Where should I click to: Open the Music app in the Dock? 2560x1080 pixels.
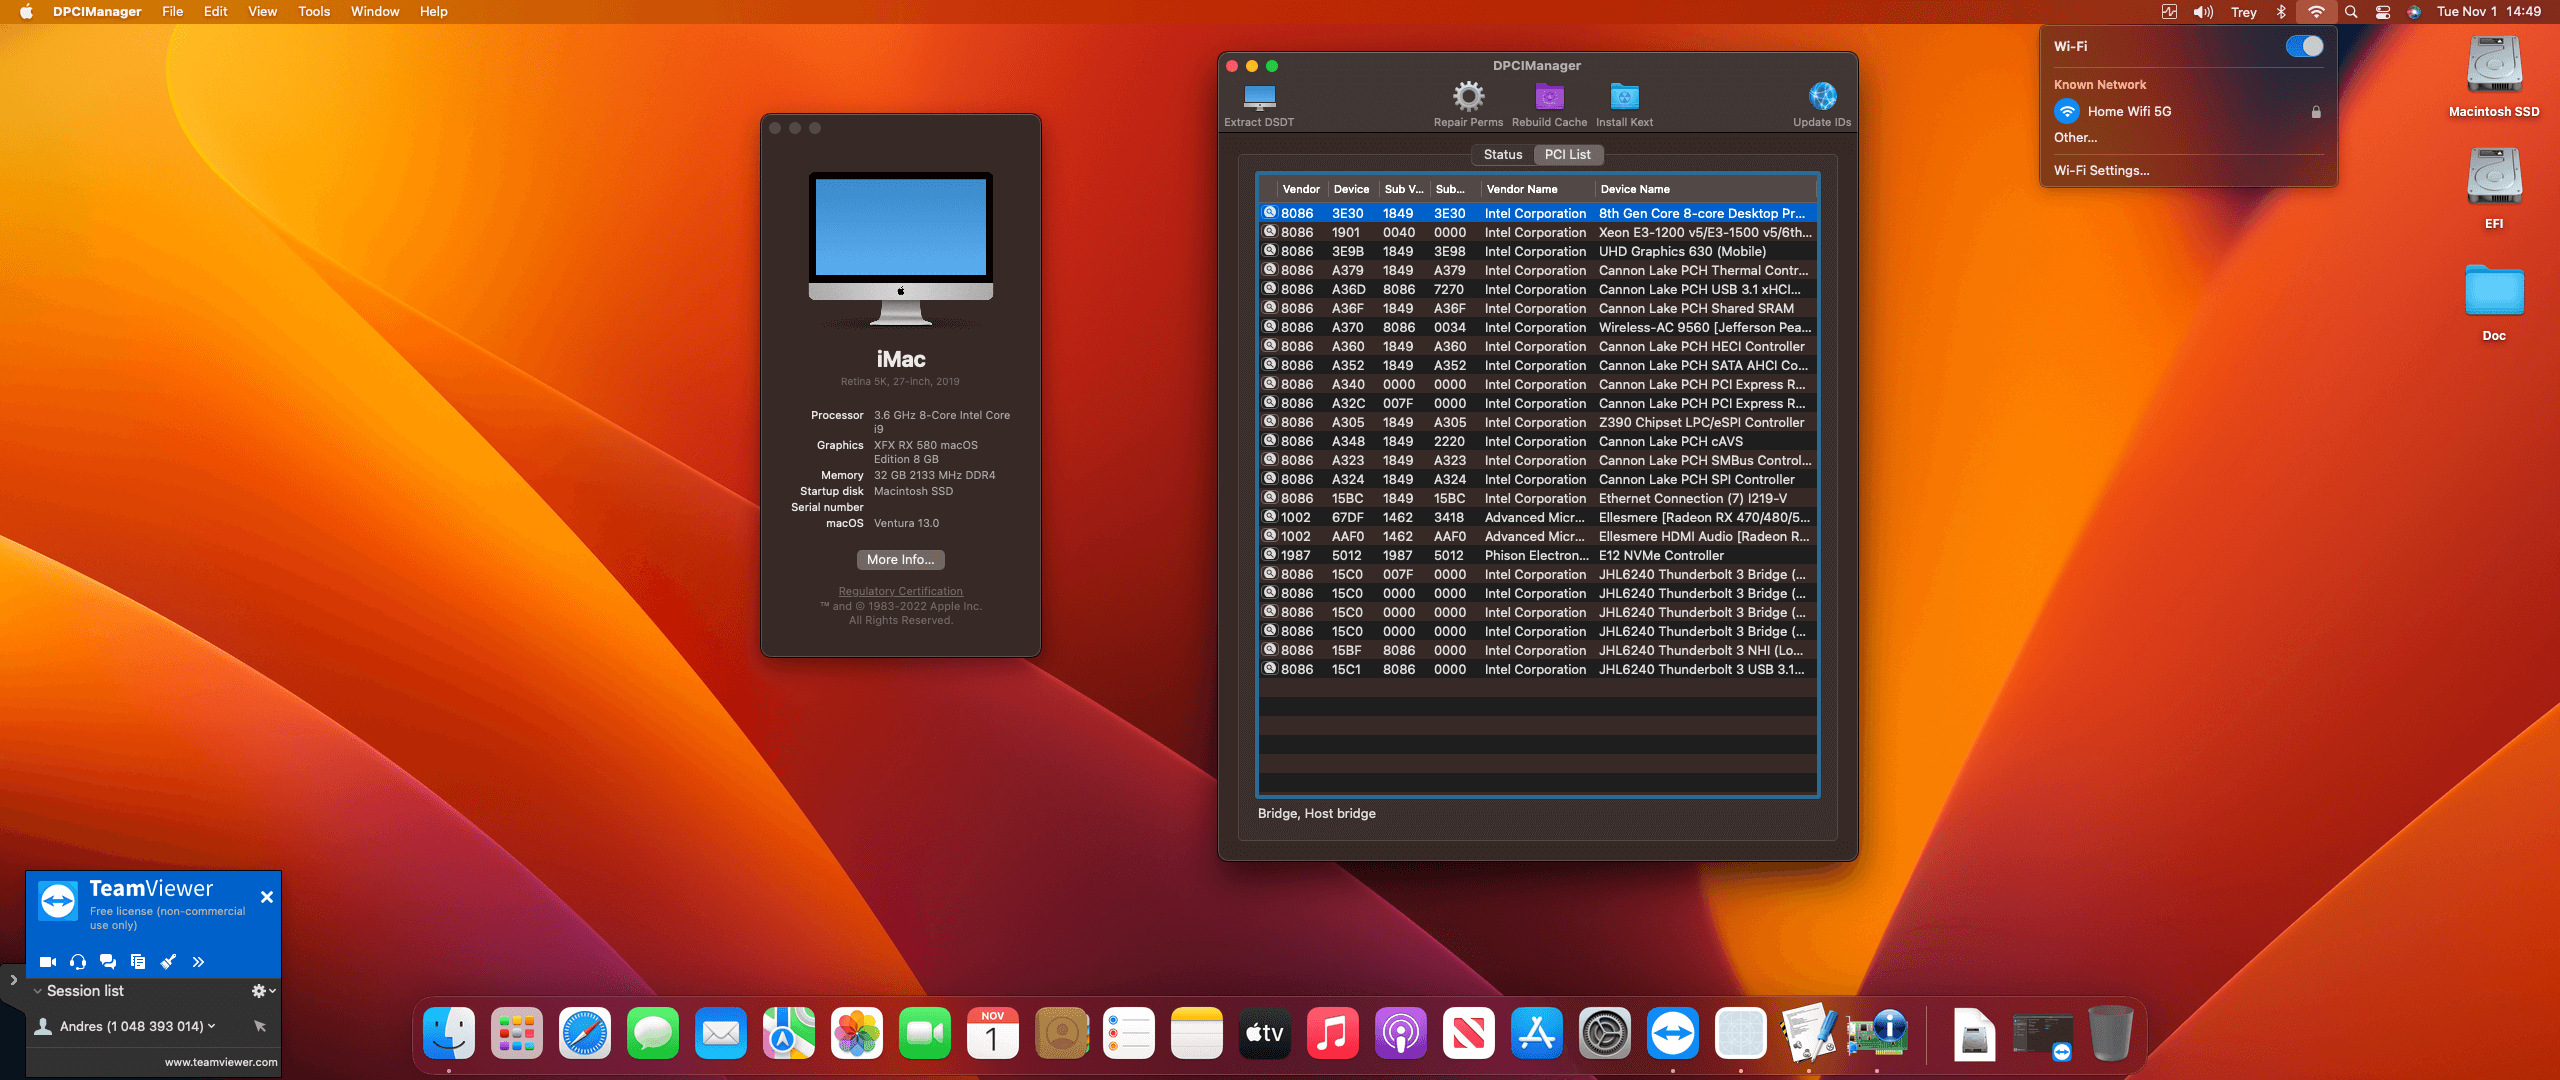click(x=1333, y=1033)
